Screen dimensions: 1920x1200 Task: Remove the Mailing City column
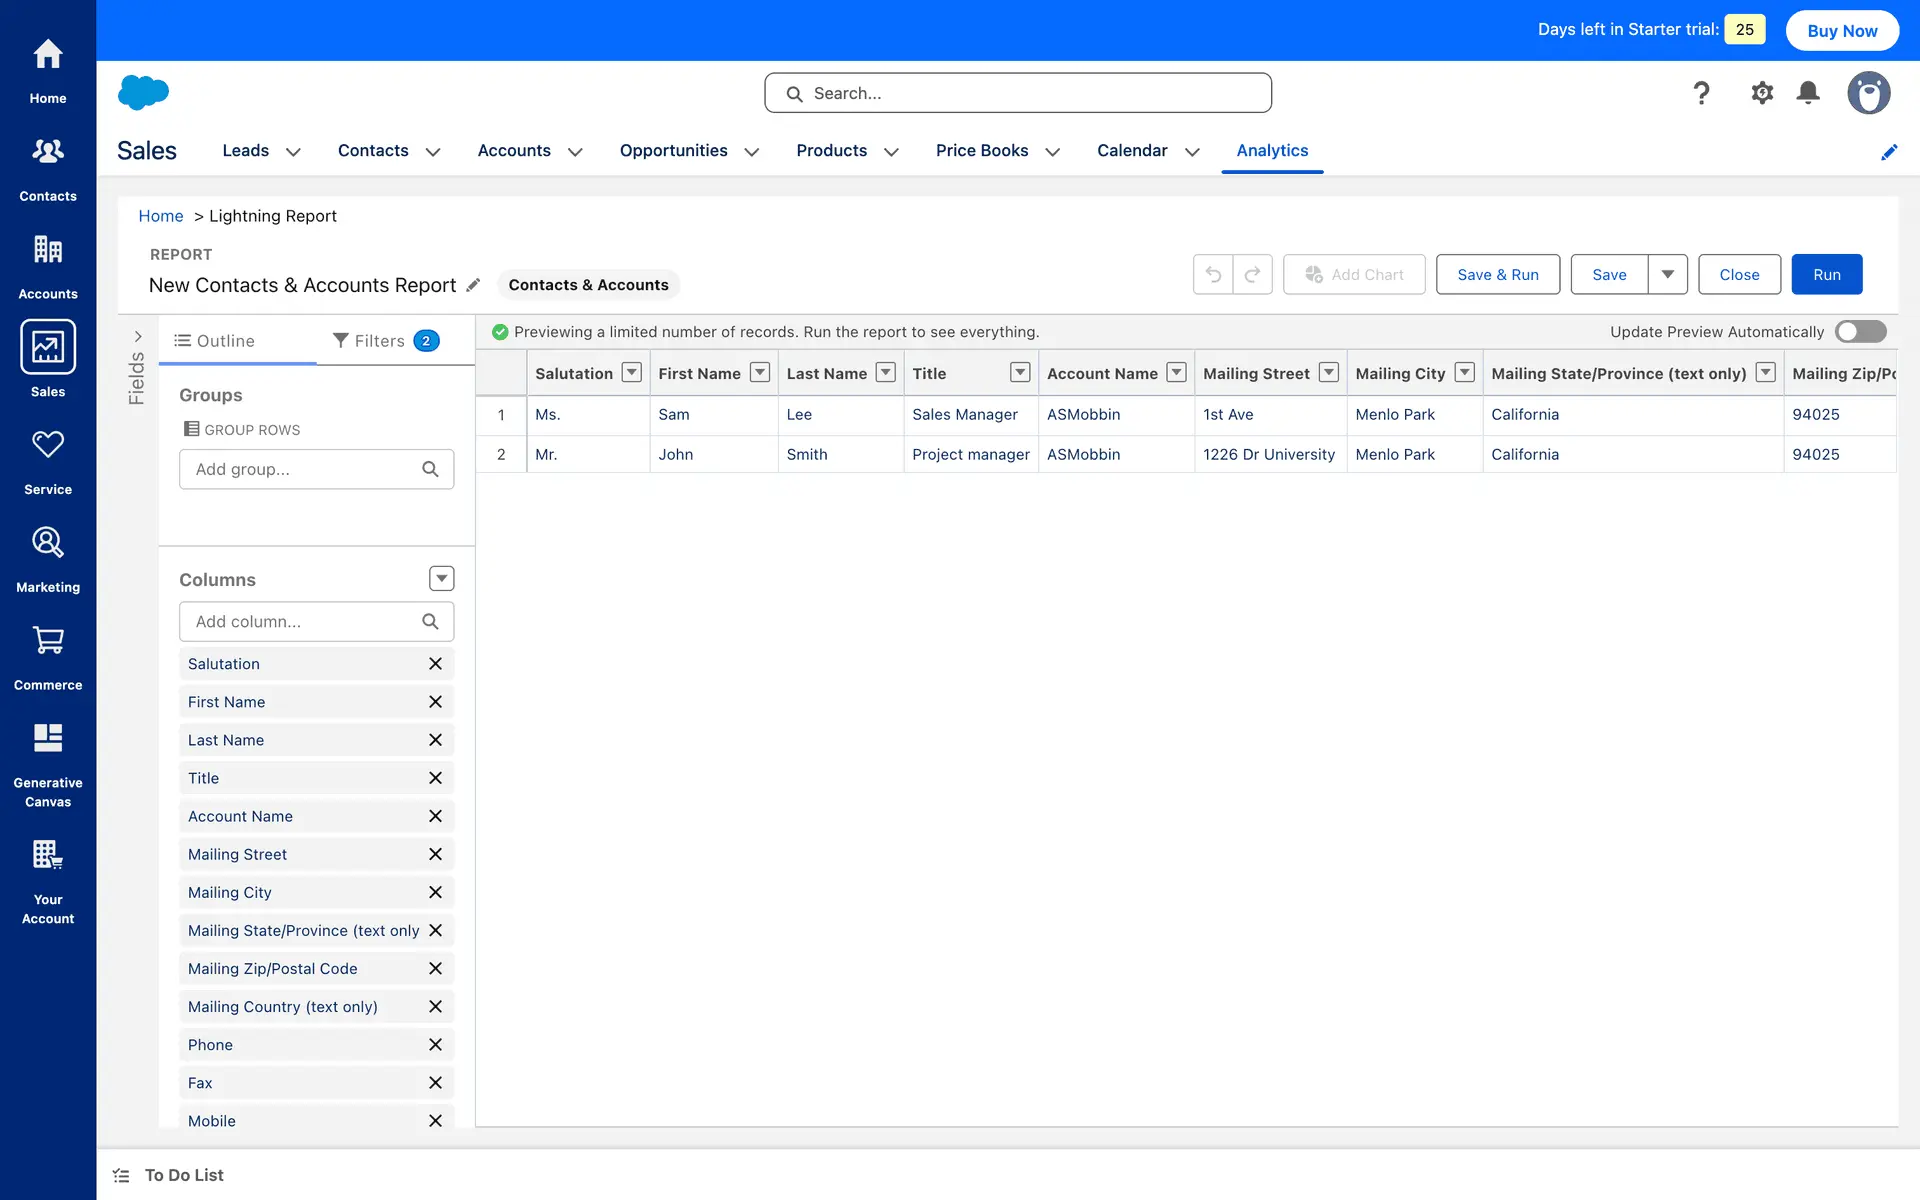[435, 892]
